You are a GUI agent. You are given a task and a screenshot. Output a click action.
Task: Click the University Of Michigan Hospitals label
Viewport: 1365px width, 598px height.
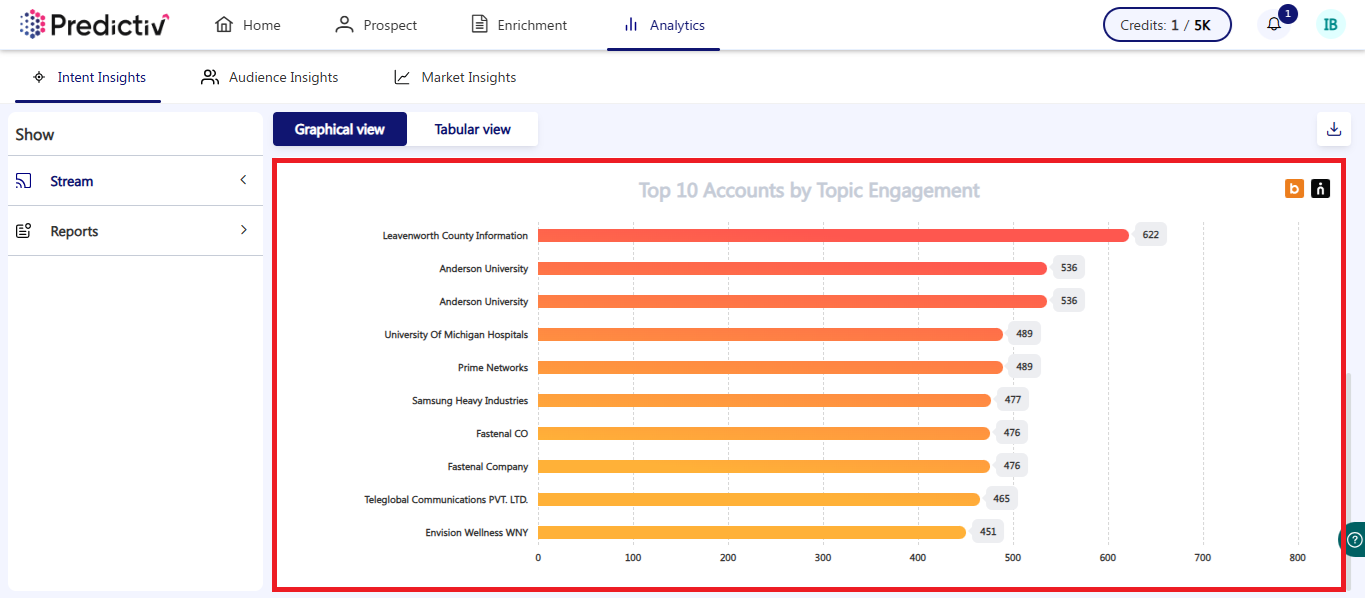coord(456,335)
